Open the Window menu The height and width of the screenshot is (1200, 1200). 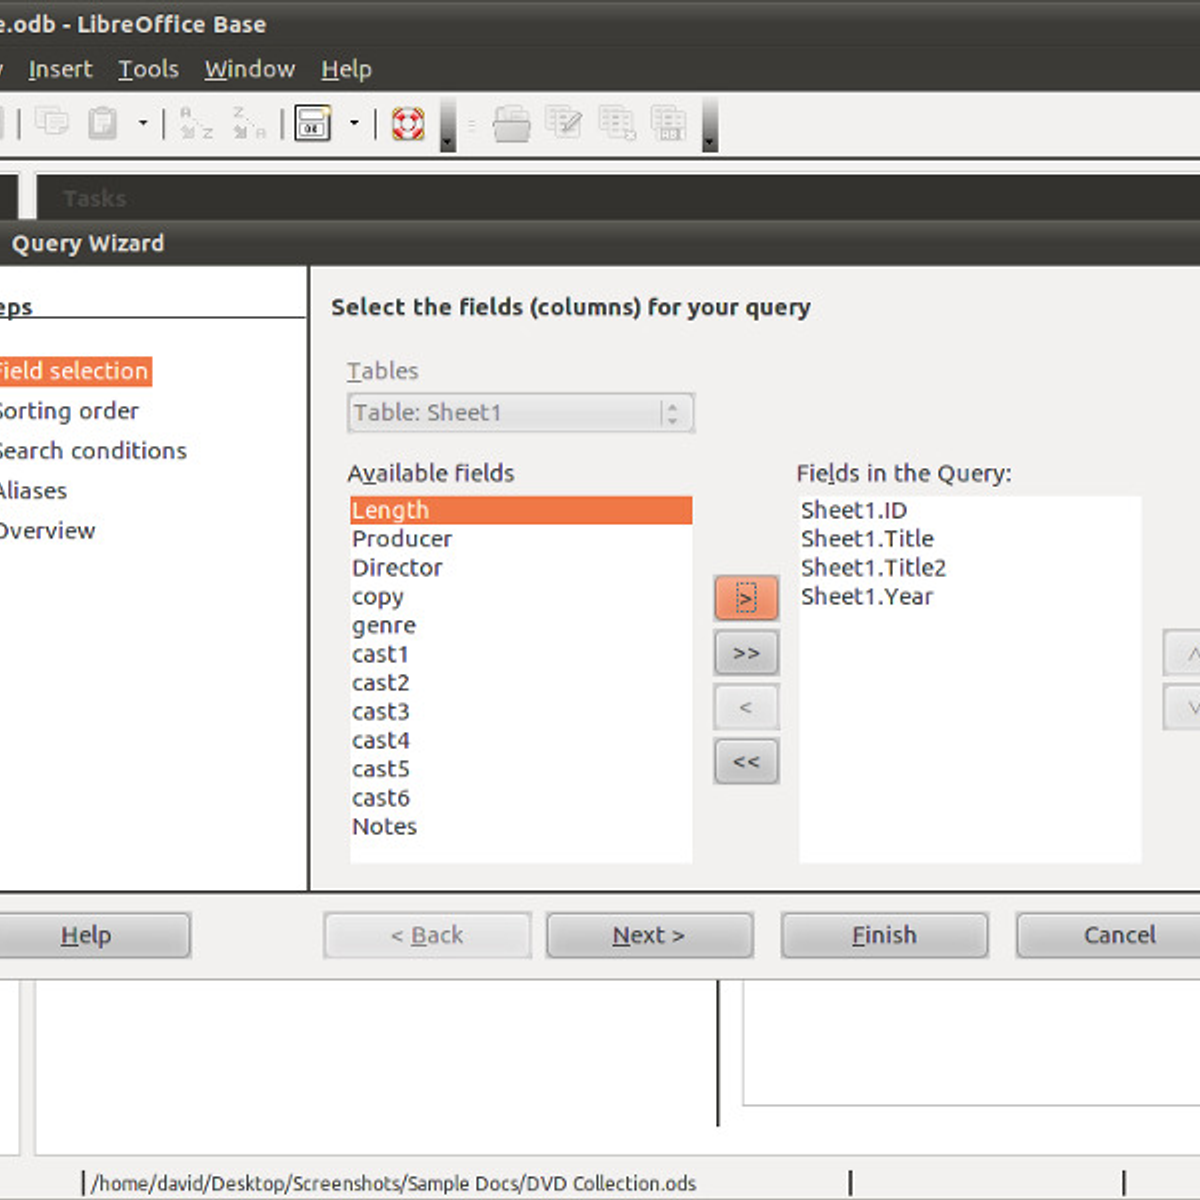[250, 69]
